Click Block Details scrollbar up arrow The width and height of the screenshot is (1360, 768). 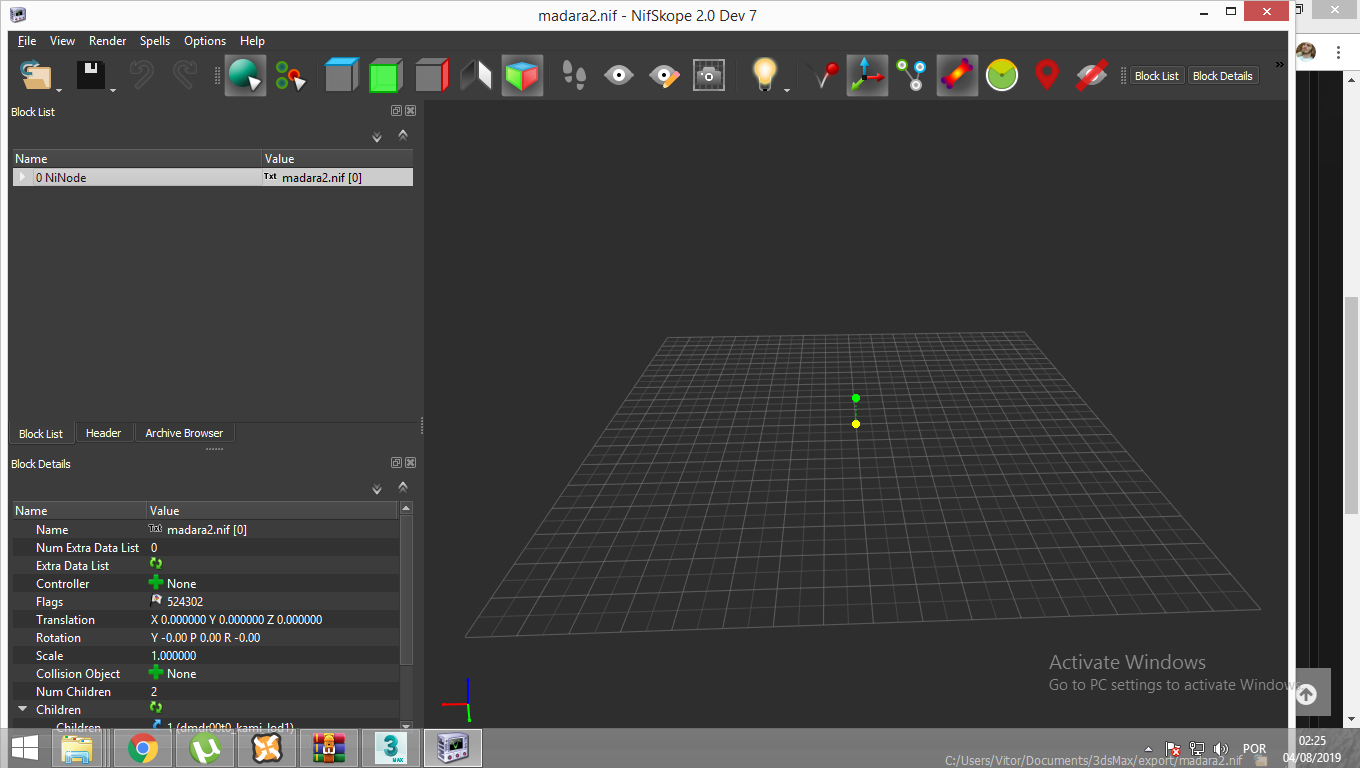406,509
